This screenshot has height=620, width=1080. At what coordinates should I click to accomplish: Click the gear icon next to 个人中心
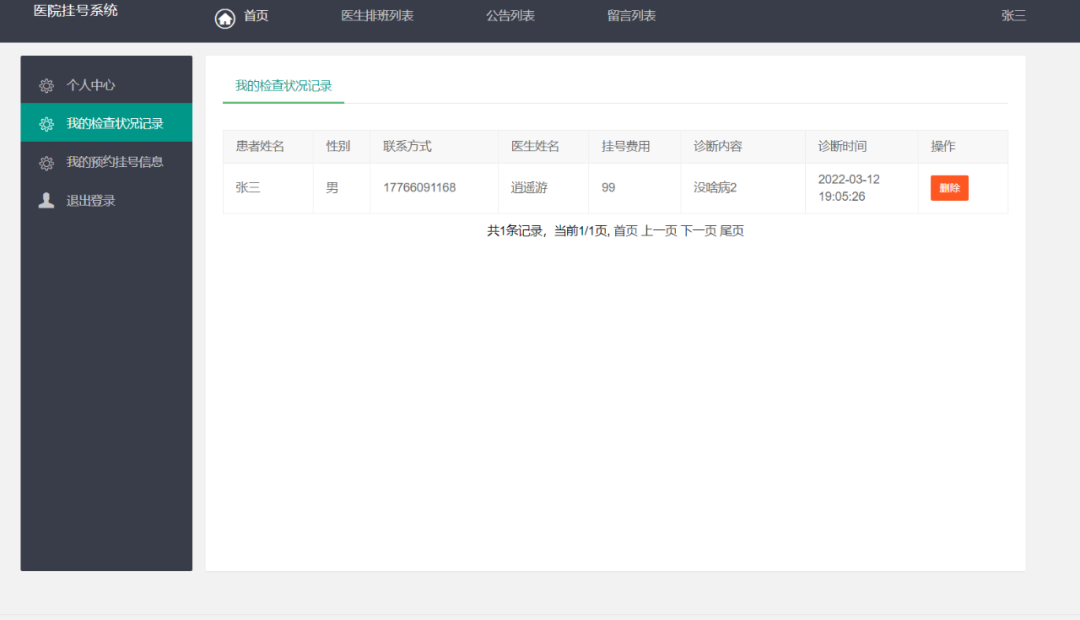click(x=46, y=85)
